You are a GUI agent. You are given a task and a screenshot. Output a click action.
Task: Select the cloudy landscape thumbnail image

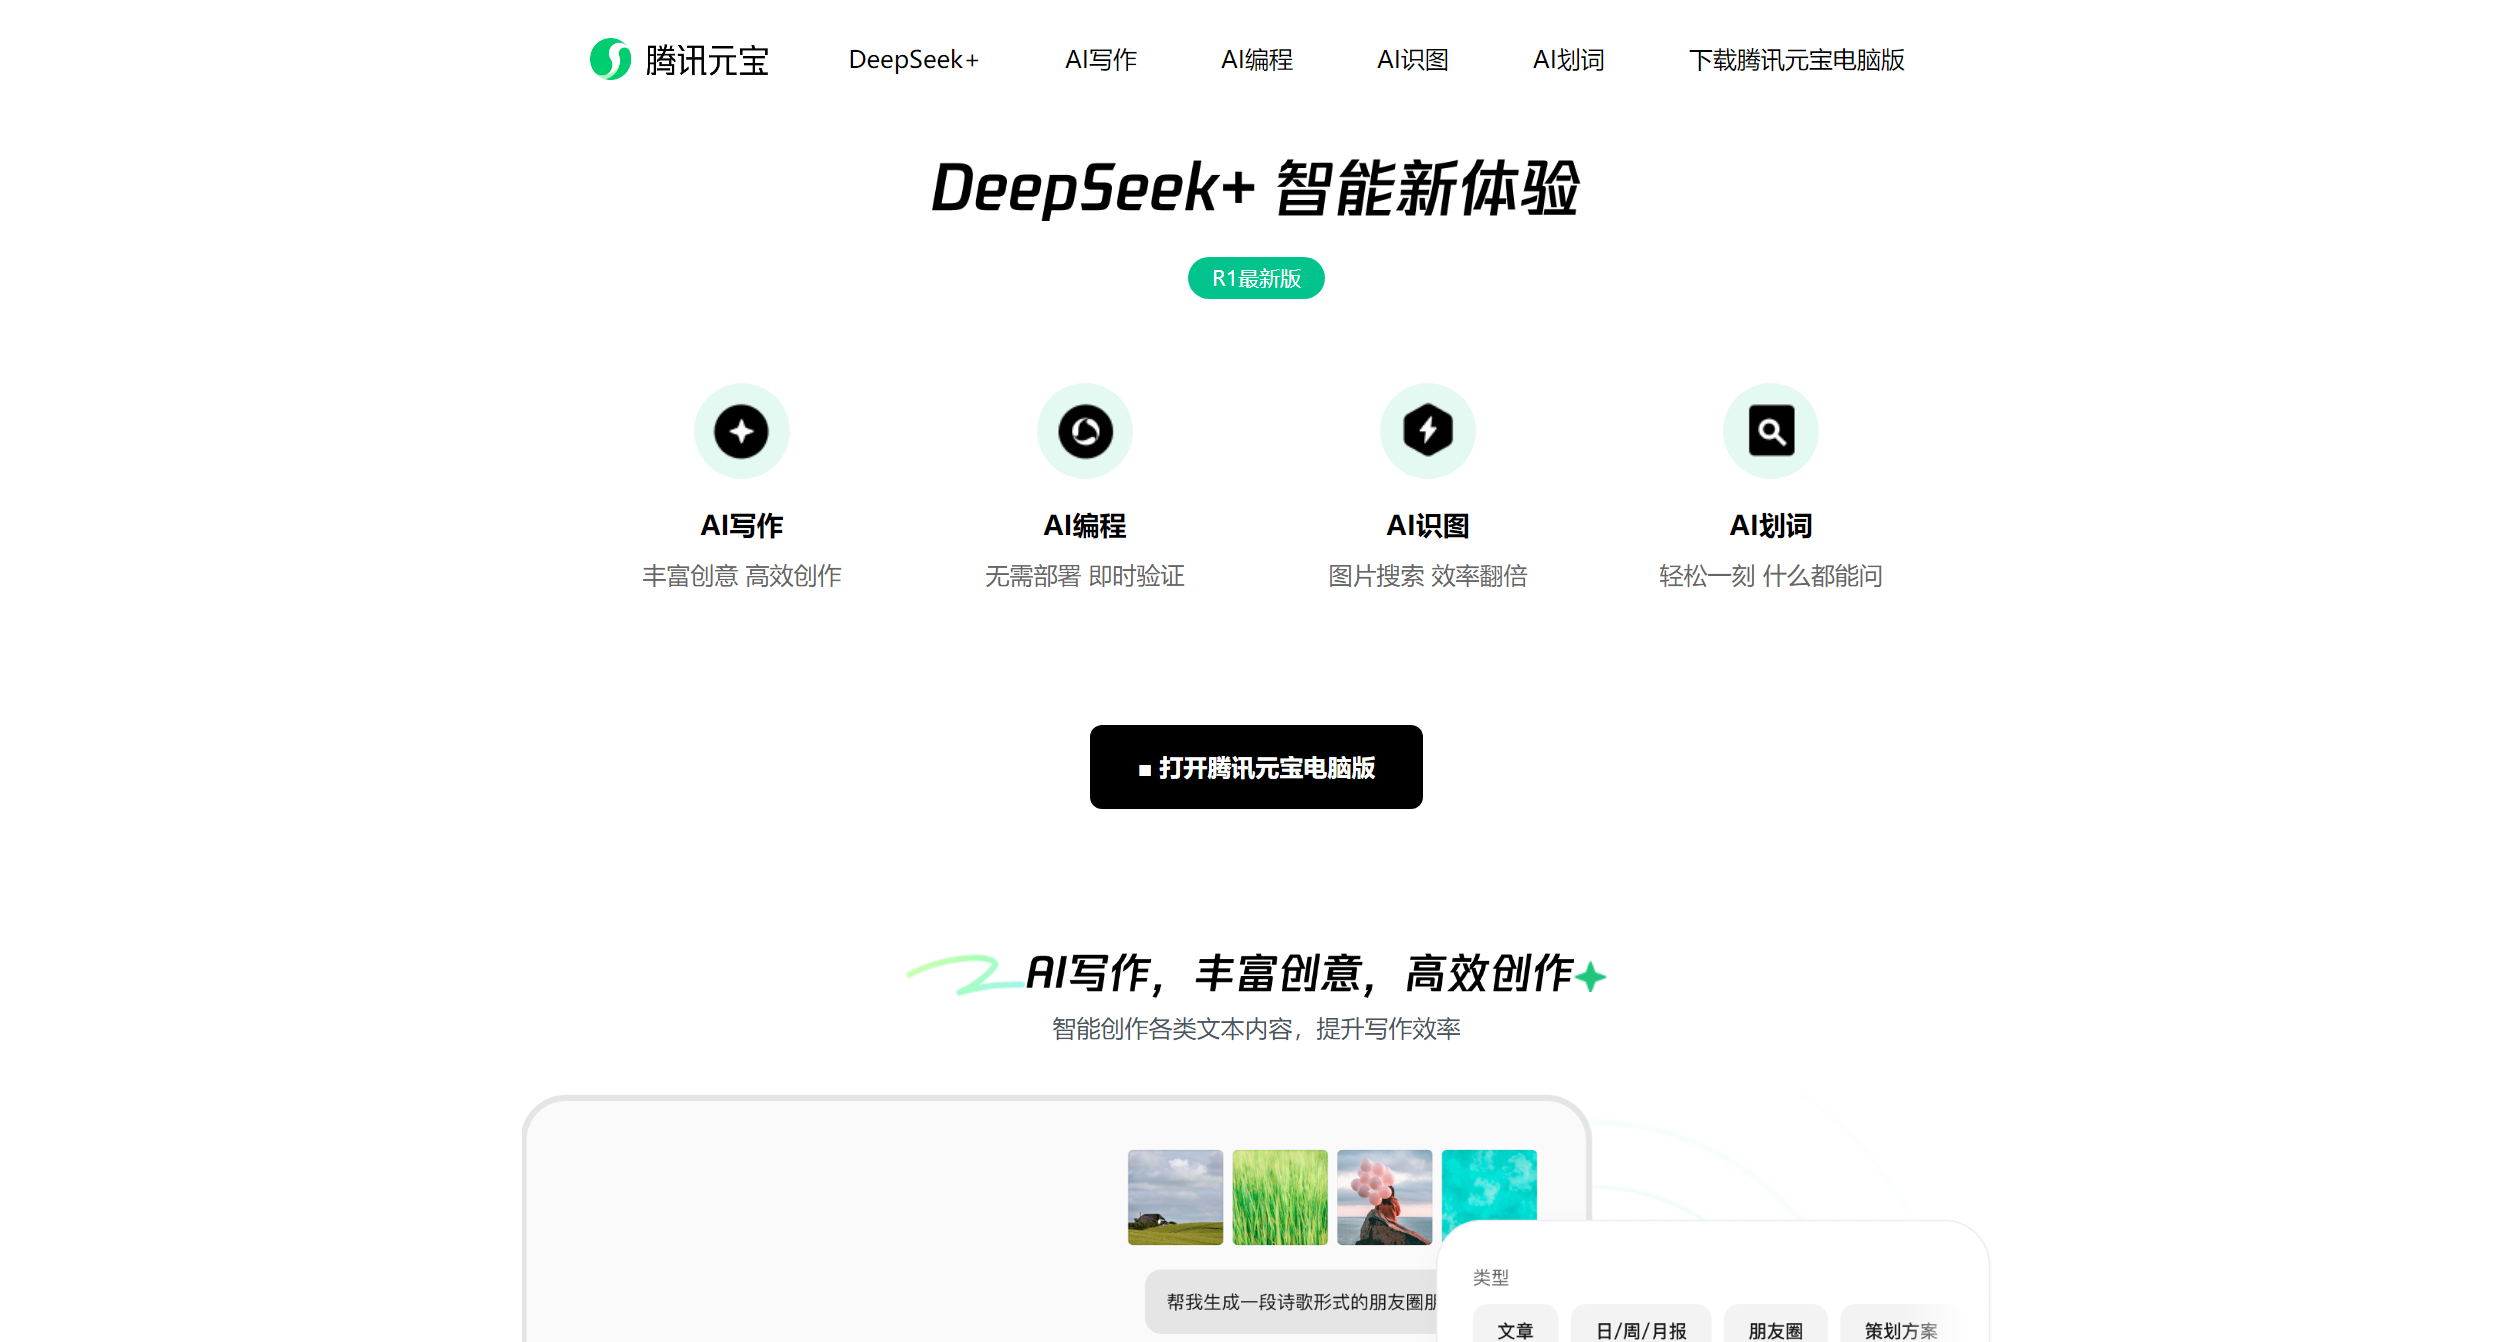coord(1175,1197)
